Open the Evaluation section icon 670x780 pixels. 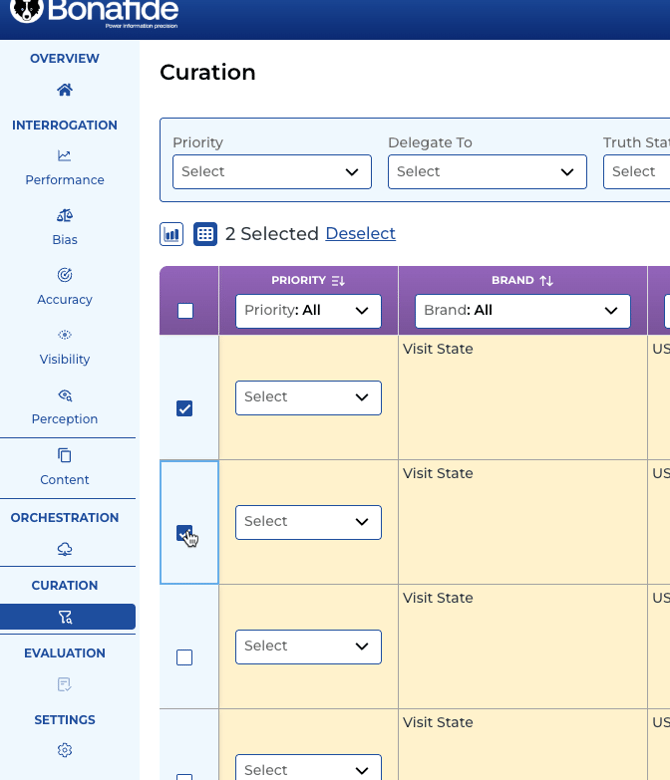click(65, 685)
